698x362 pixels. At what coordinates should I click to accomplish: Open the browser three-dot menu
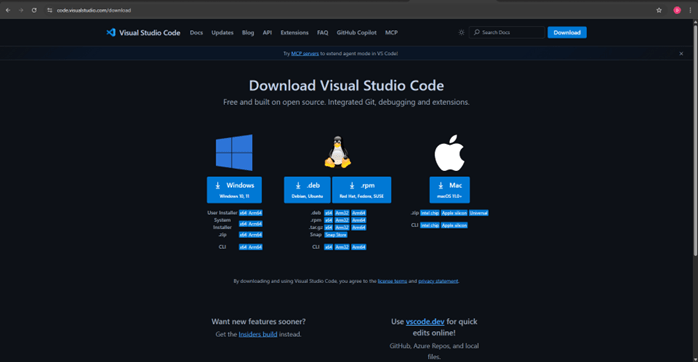pyautogui.click(x=690, y=10)
